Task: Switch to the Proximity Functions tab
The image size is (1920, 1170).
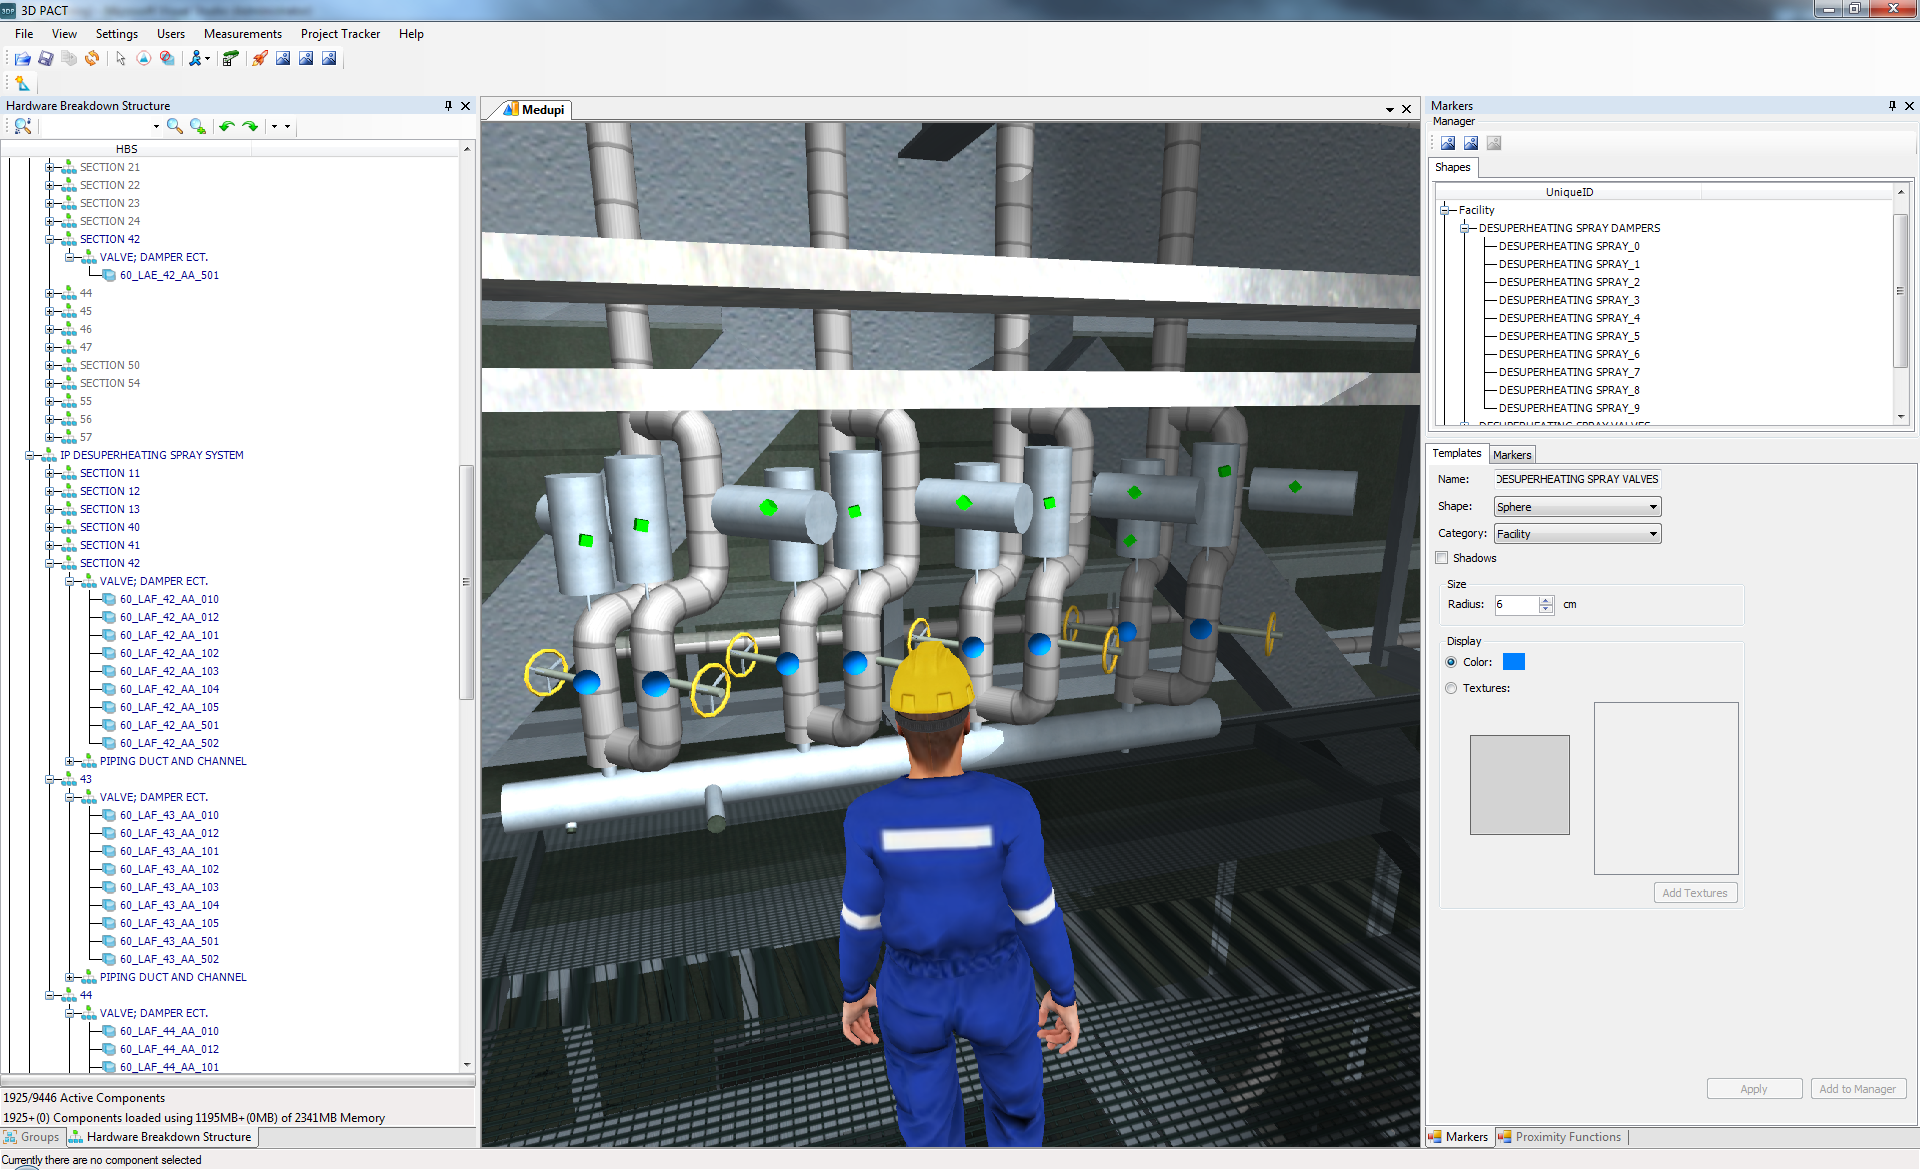Action: (1566, 1137)
